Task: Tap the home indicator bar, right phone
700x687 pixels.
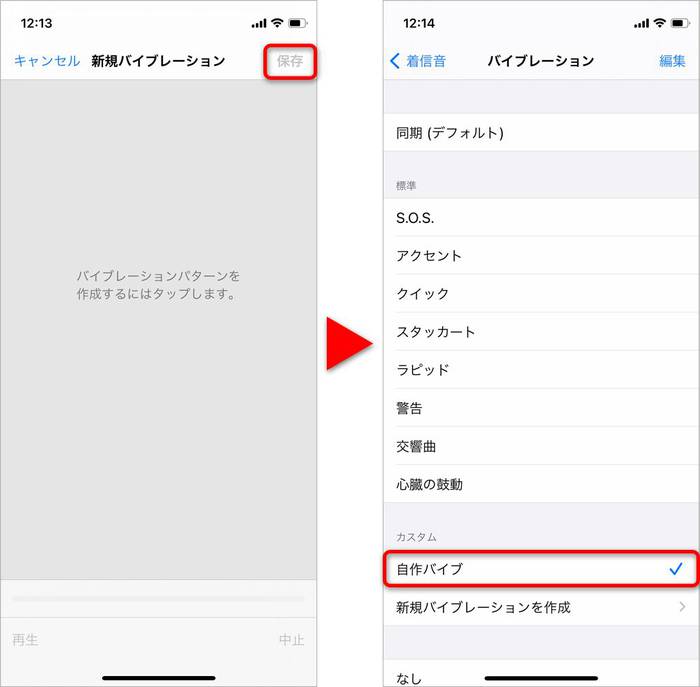Action: coord(541,678)
